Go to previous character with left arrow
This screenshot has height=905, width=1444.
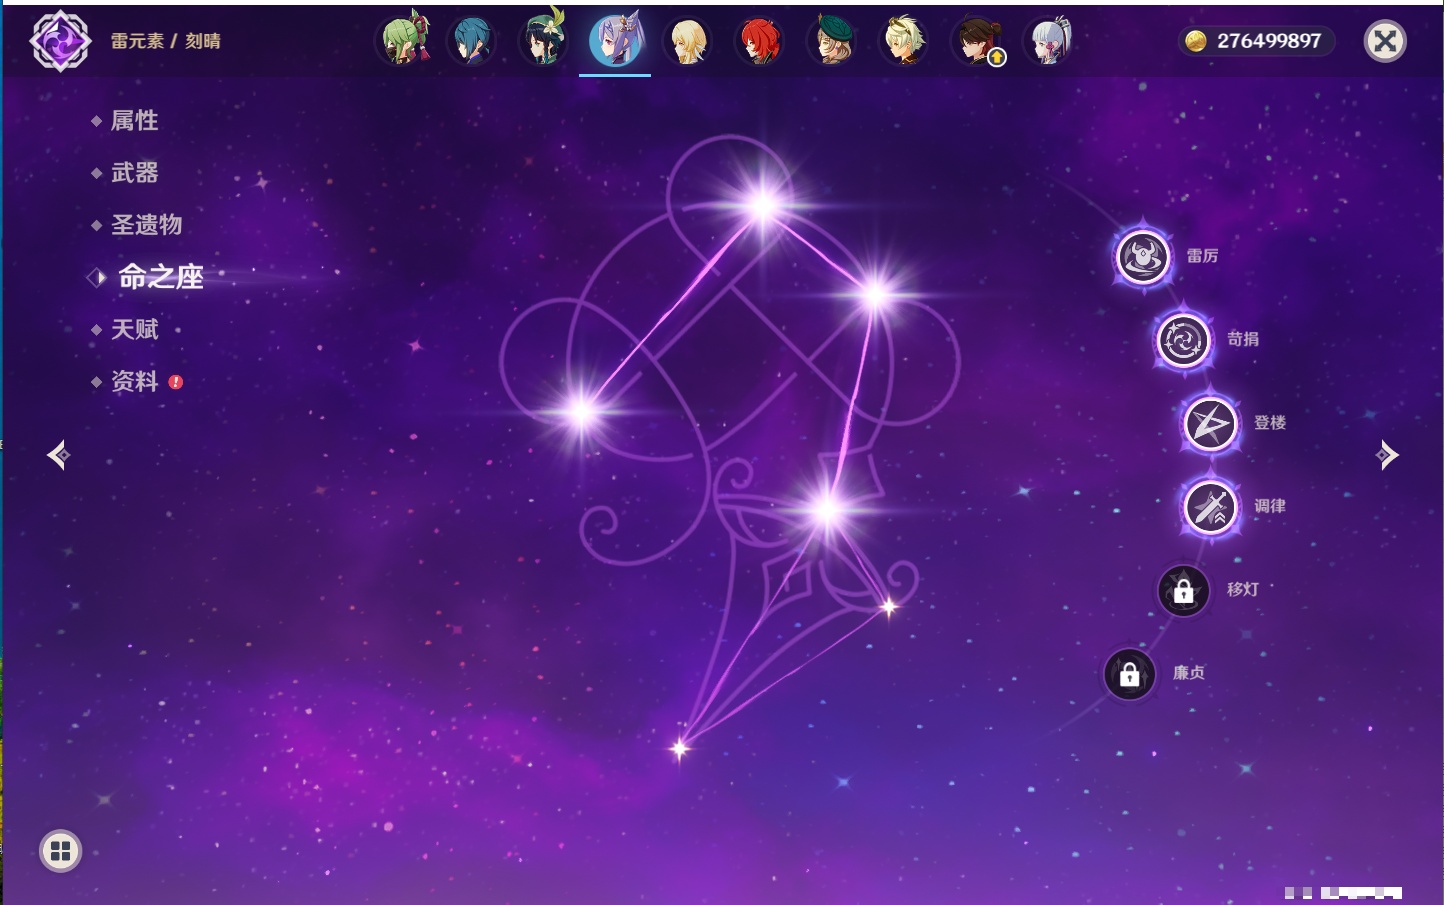(x=58, y=455)
